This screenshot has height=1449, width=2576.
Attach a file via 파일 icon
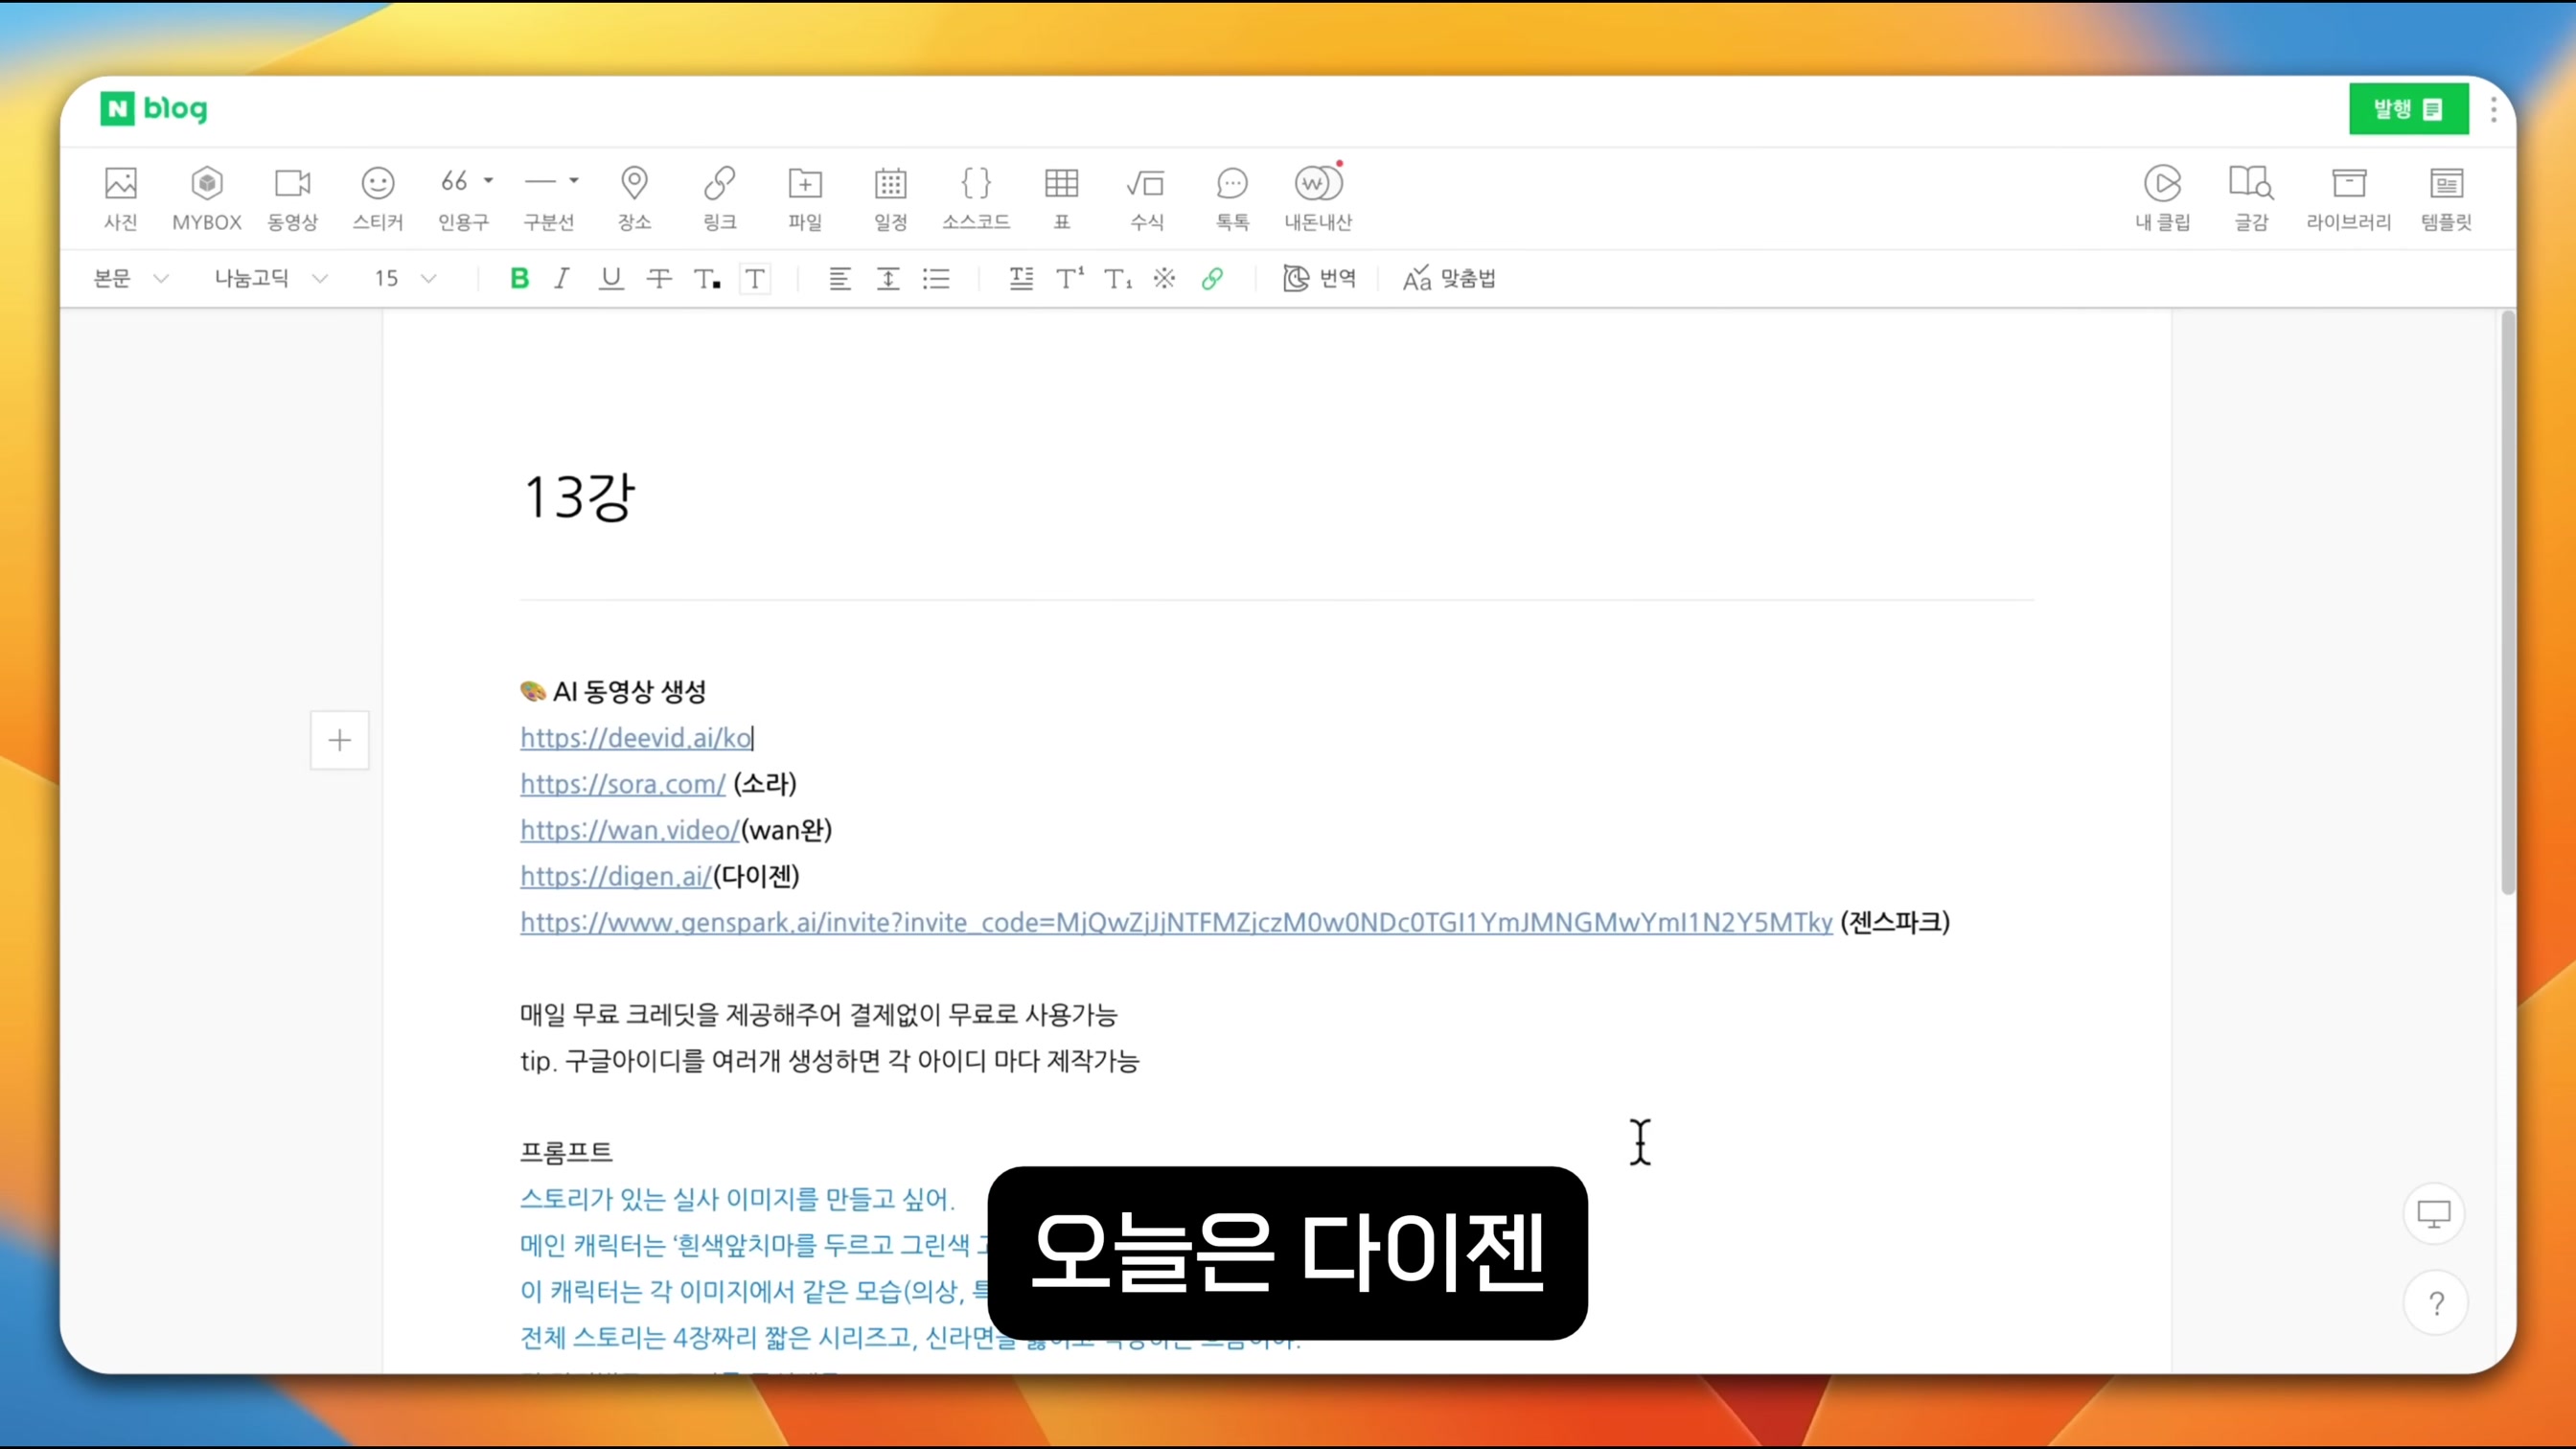click(805, 198)
